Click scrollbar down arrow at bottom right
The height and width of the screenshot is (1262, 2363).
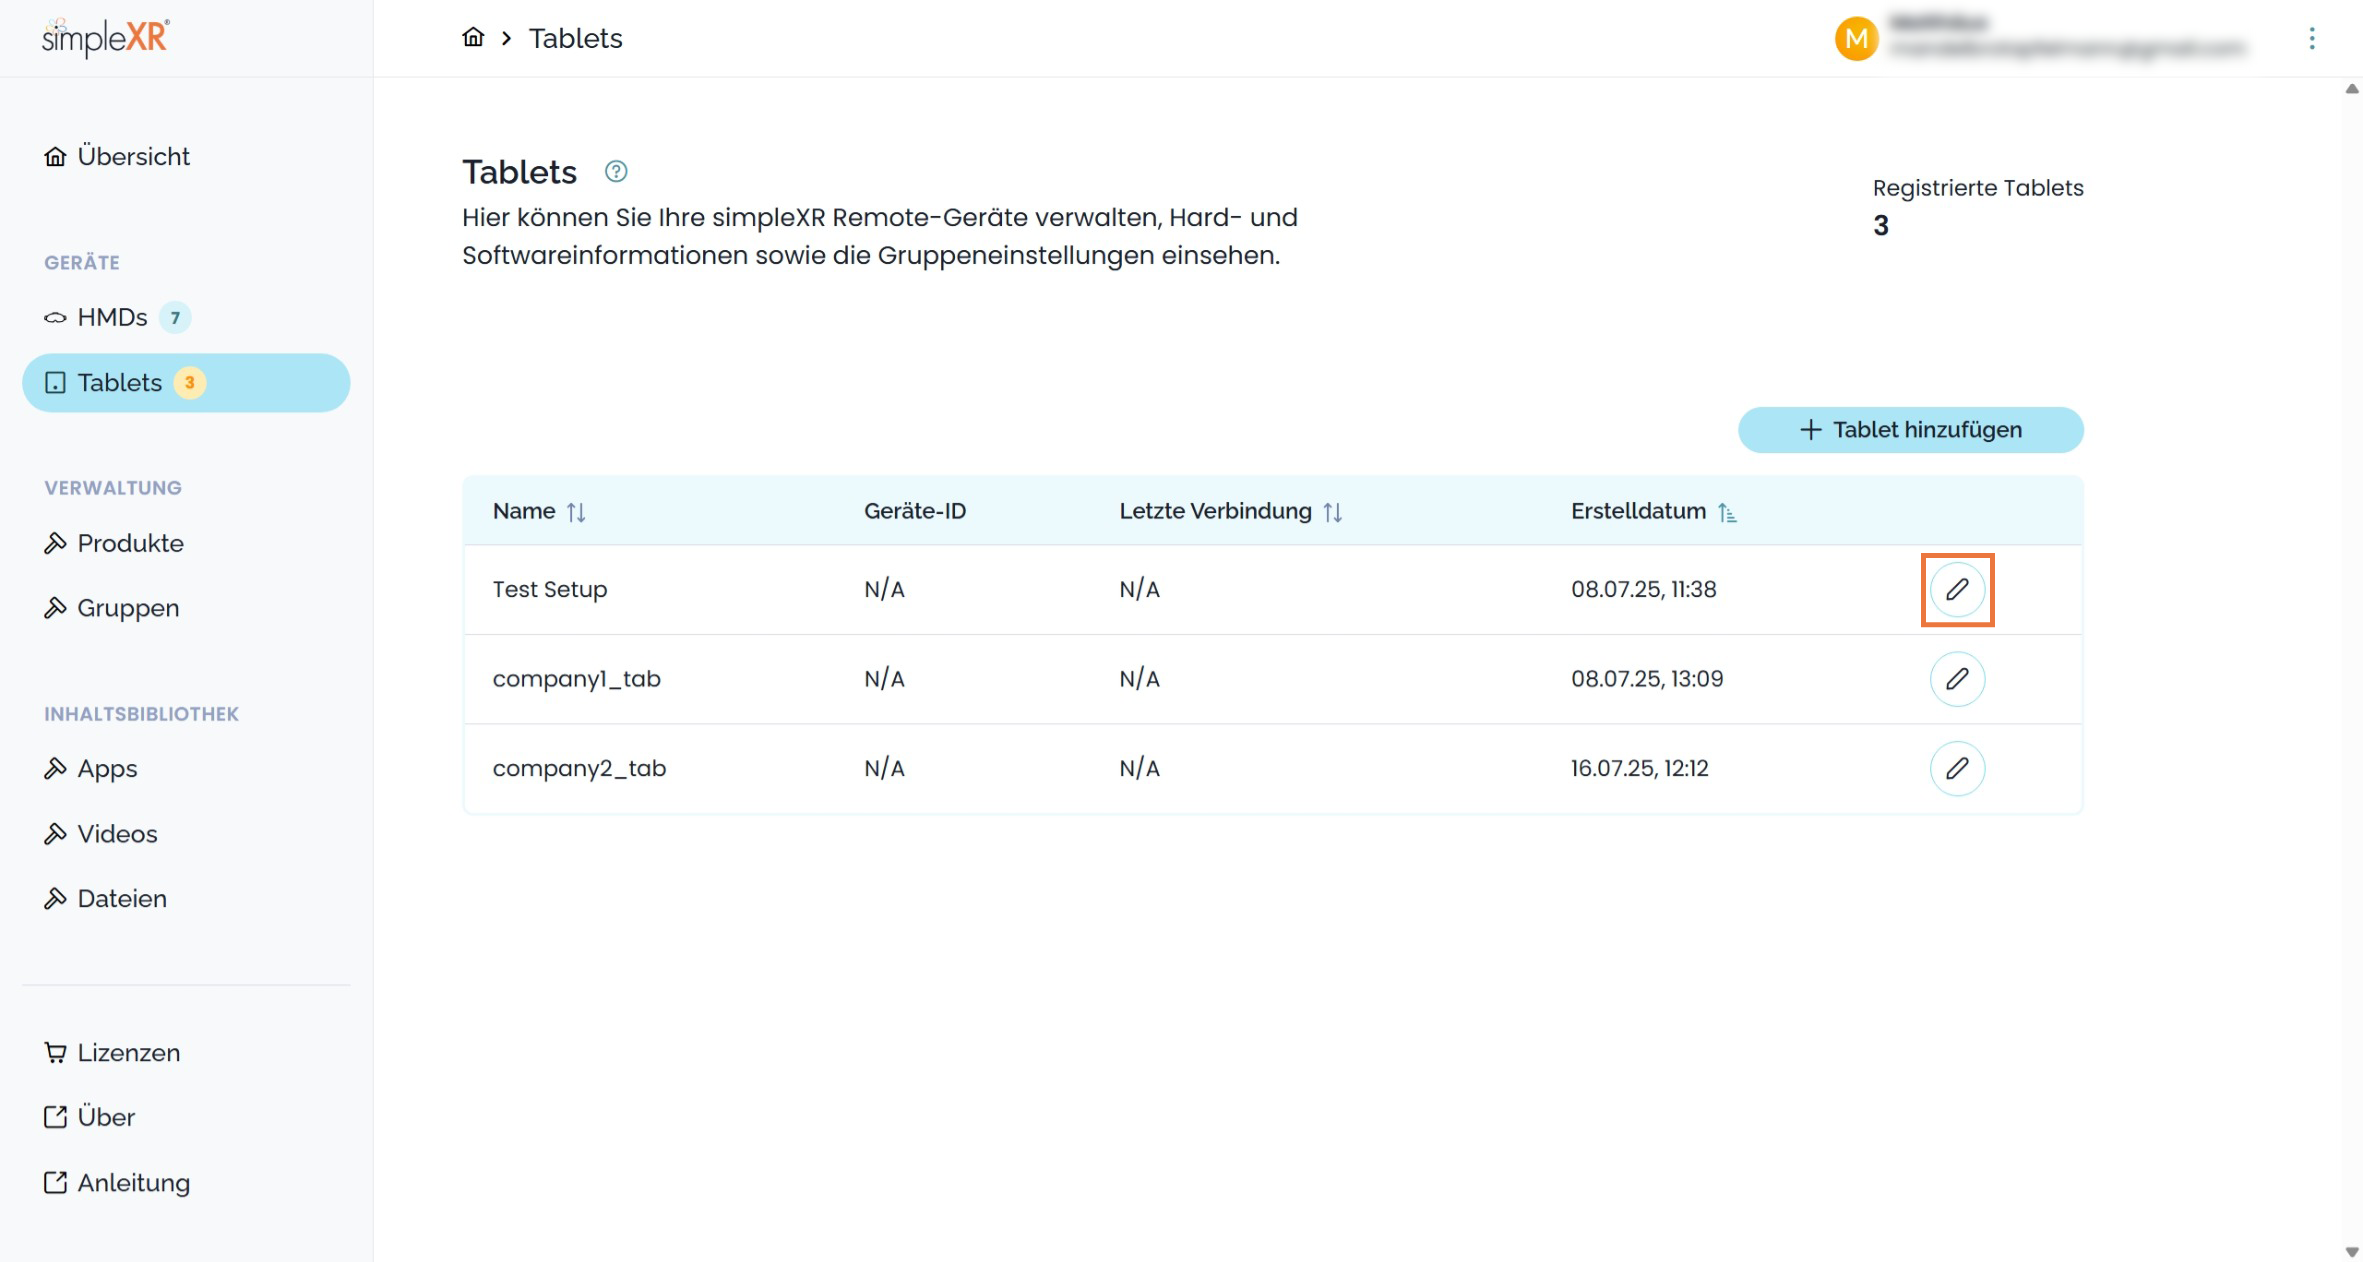point(2351,1252)
